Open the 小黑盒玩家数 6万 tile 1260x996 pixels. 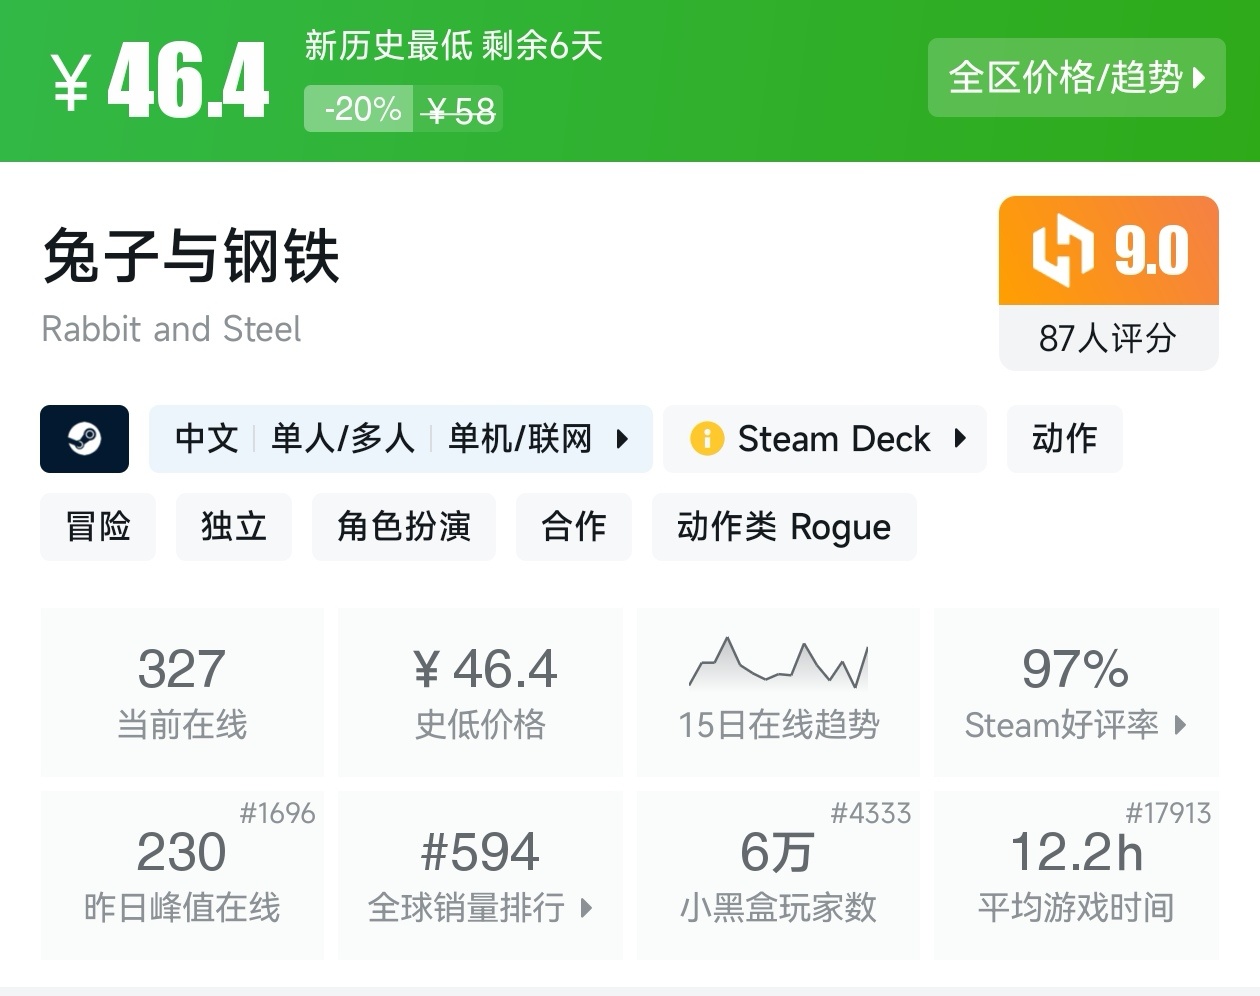pos(777,875)
